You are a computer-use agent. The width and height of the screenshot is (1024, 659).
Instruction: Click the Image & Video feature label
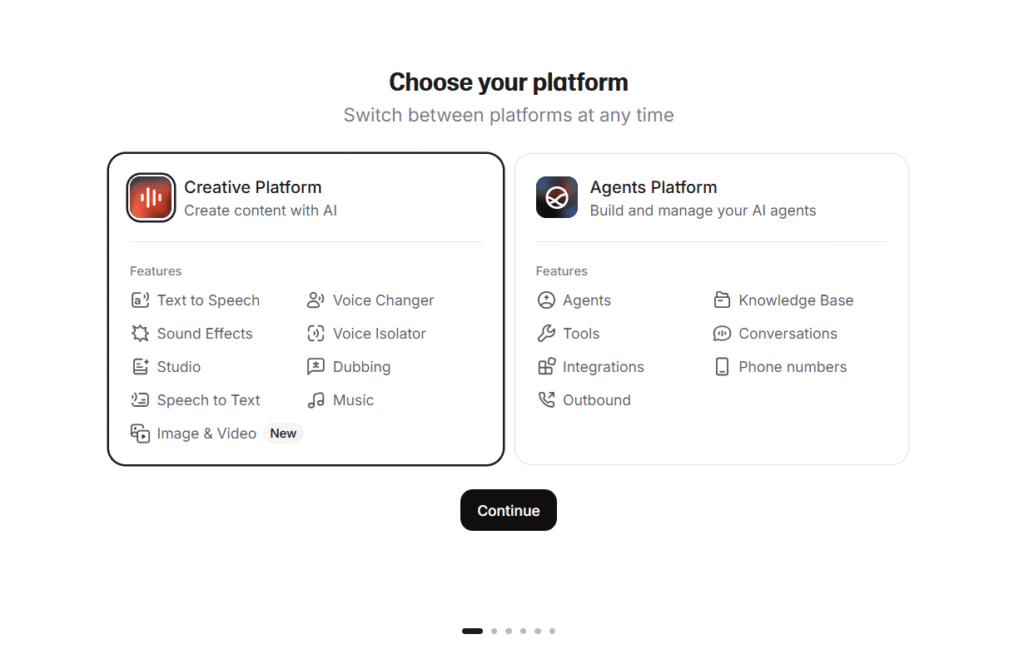pos(207,433)
